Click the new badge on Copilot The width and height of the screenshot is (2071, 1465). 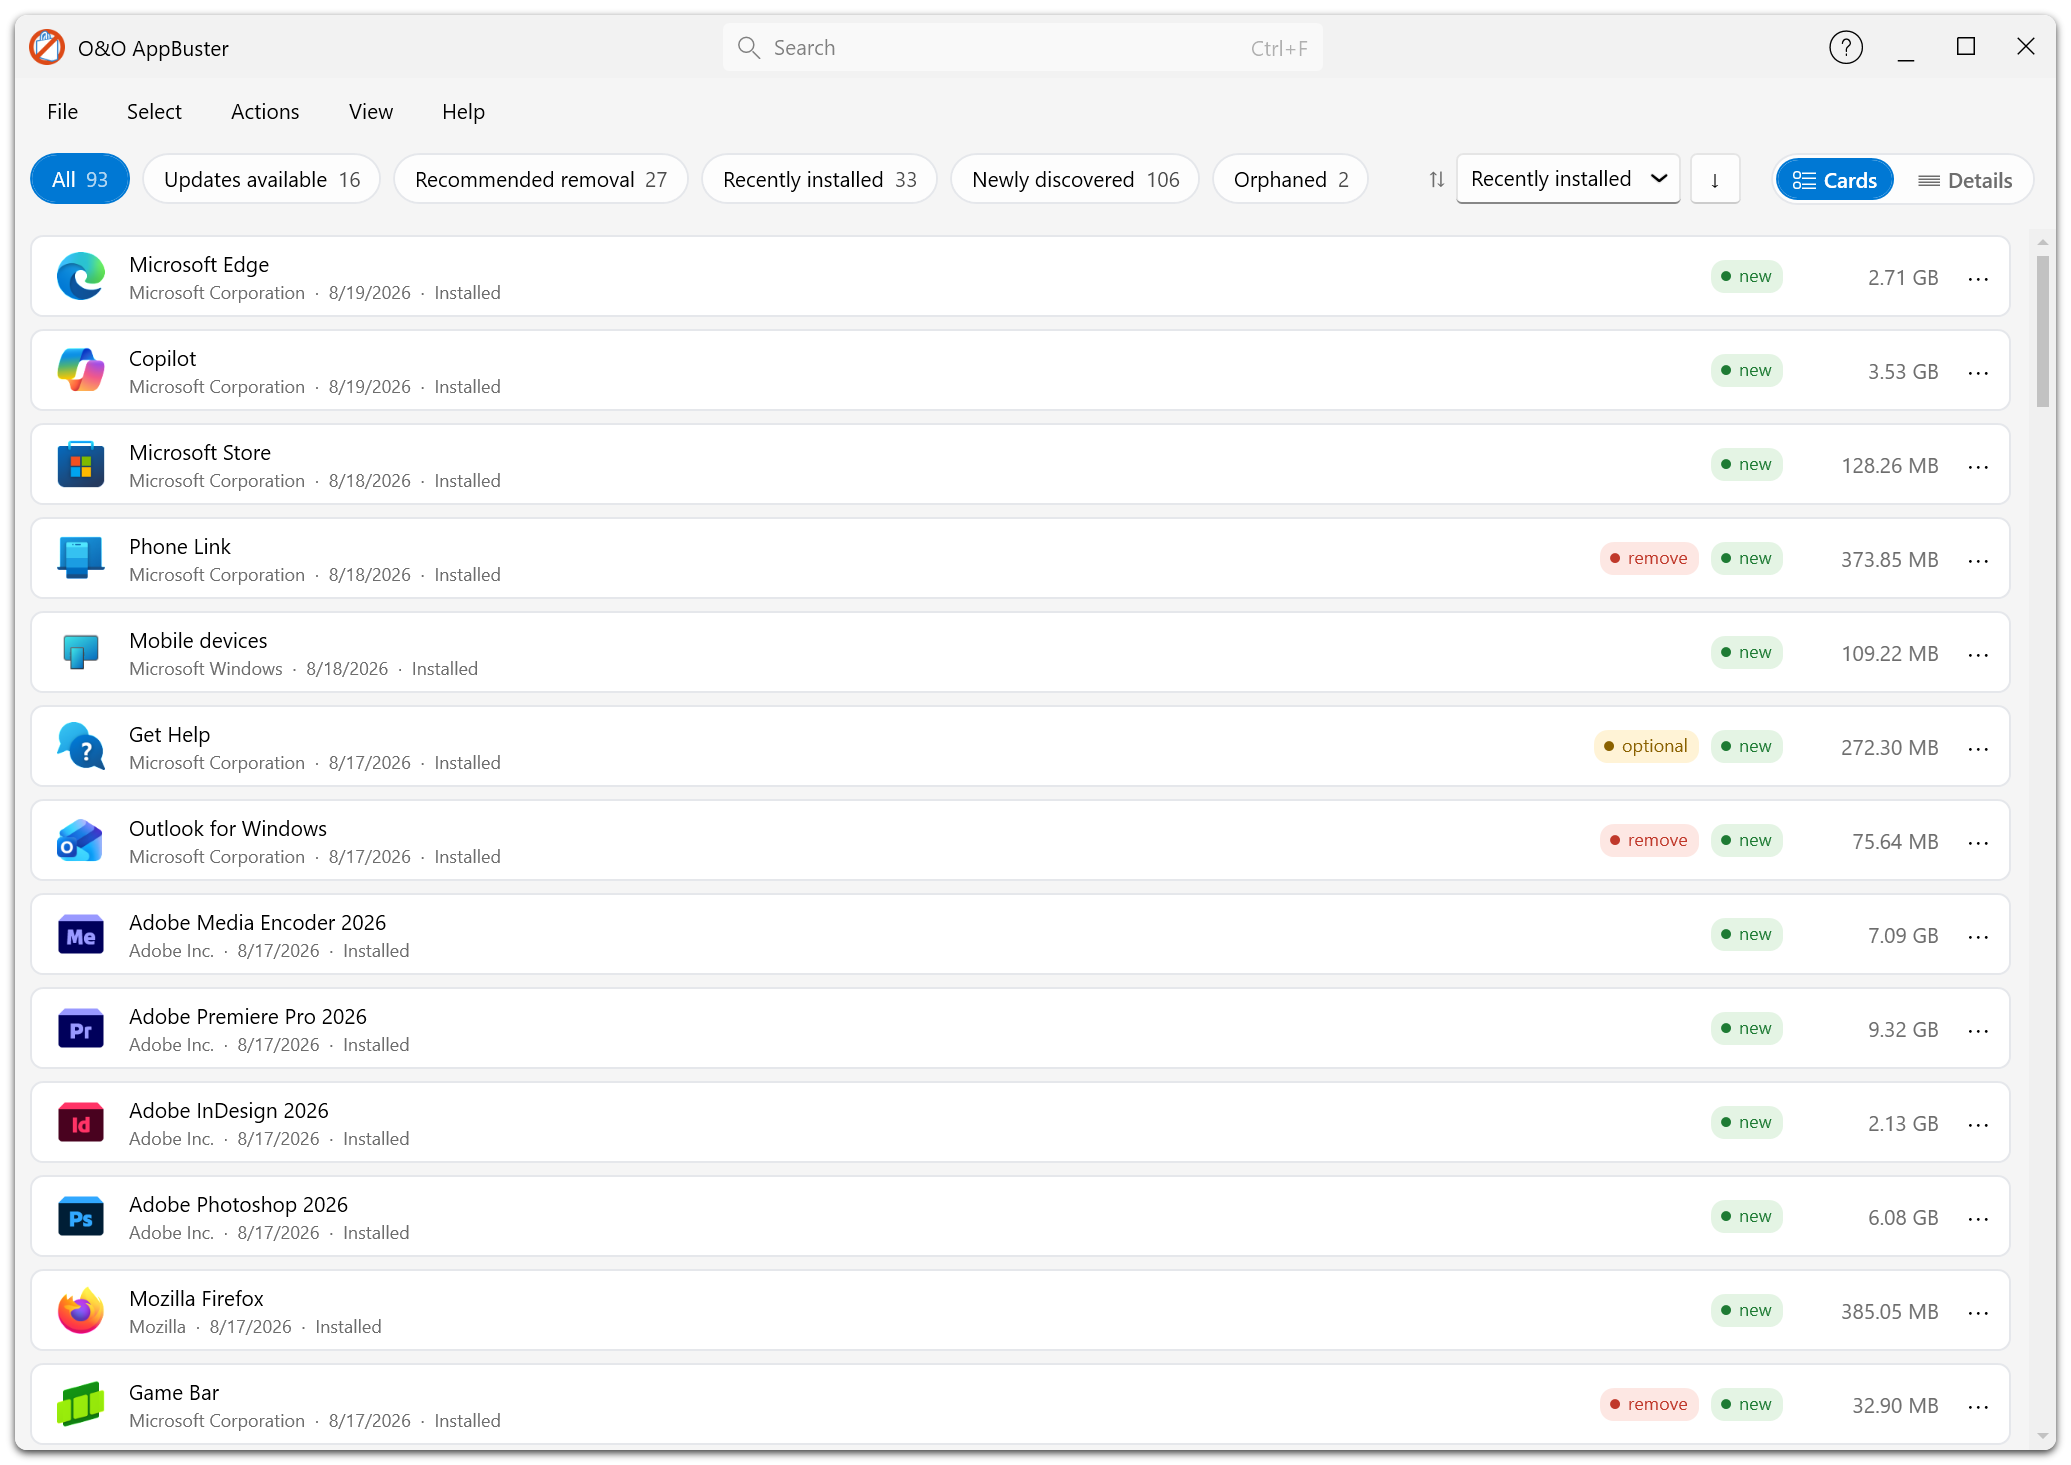click(x=1747, y=370)
